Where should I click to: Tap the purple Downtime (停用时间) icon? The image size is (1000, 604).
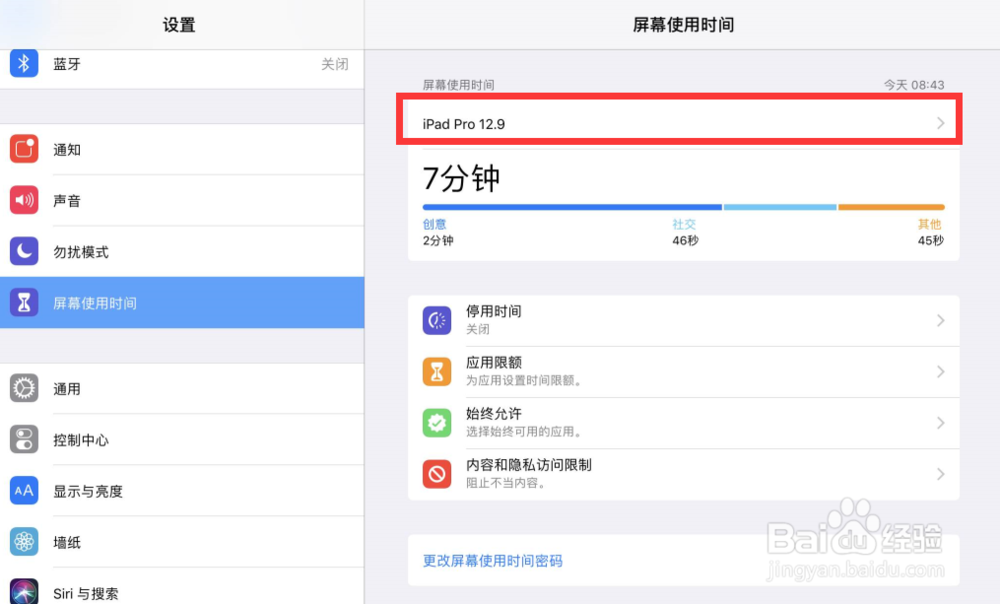click(437, 320)
